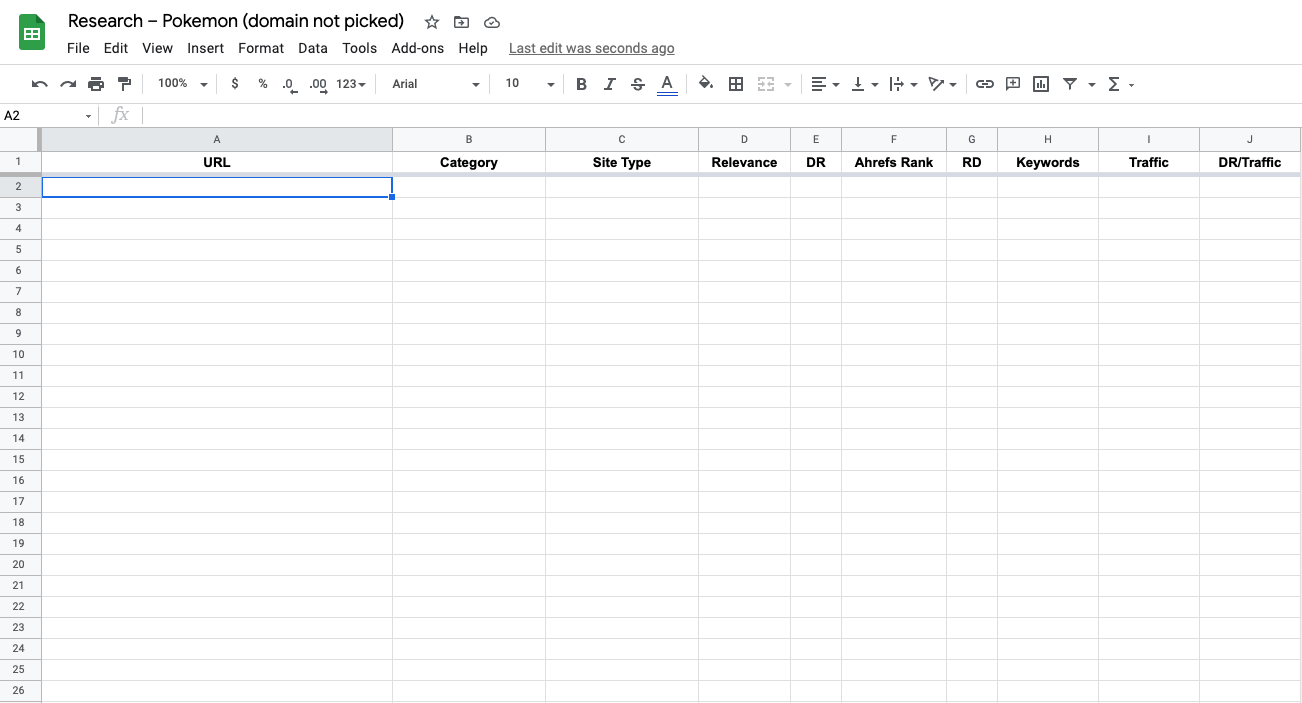
Task: Toggle bold formatting
Action: (x=581, y=84)
